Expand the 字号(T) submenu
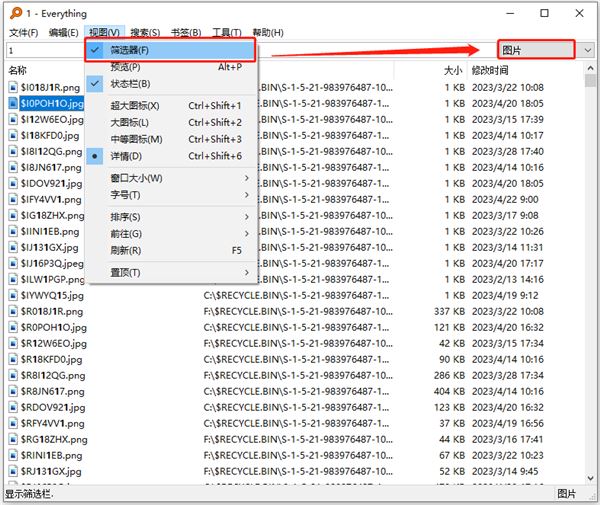The width and height of the screenshot is (600, 505). (170, 195)
